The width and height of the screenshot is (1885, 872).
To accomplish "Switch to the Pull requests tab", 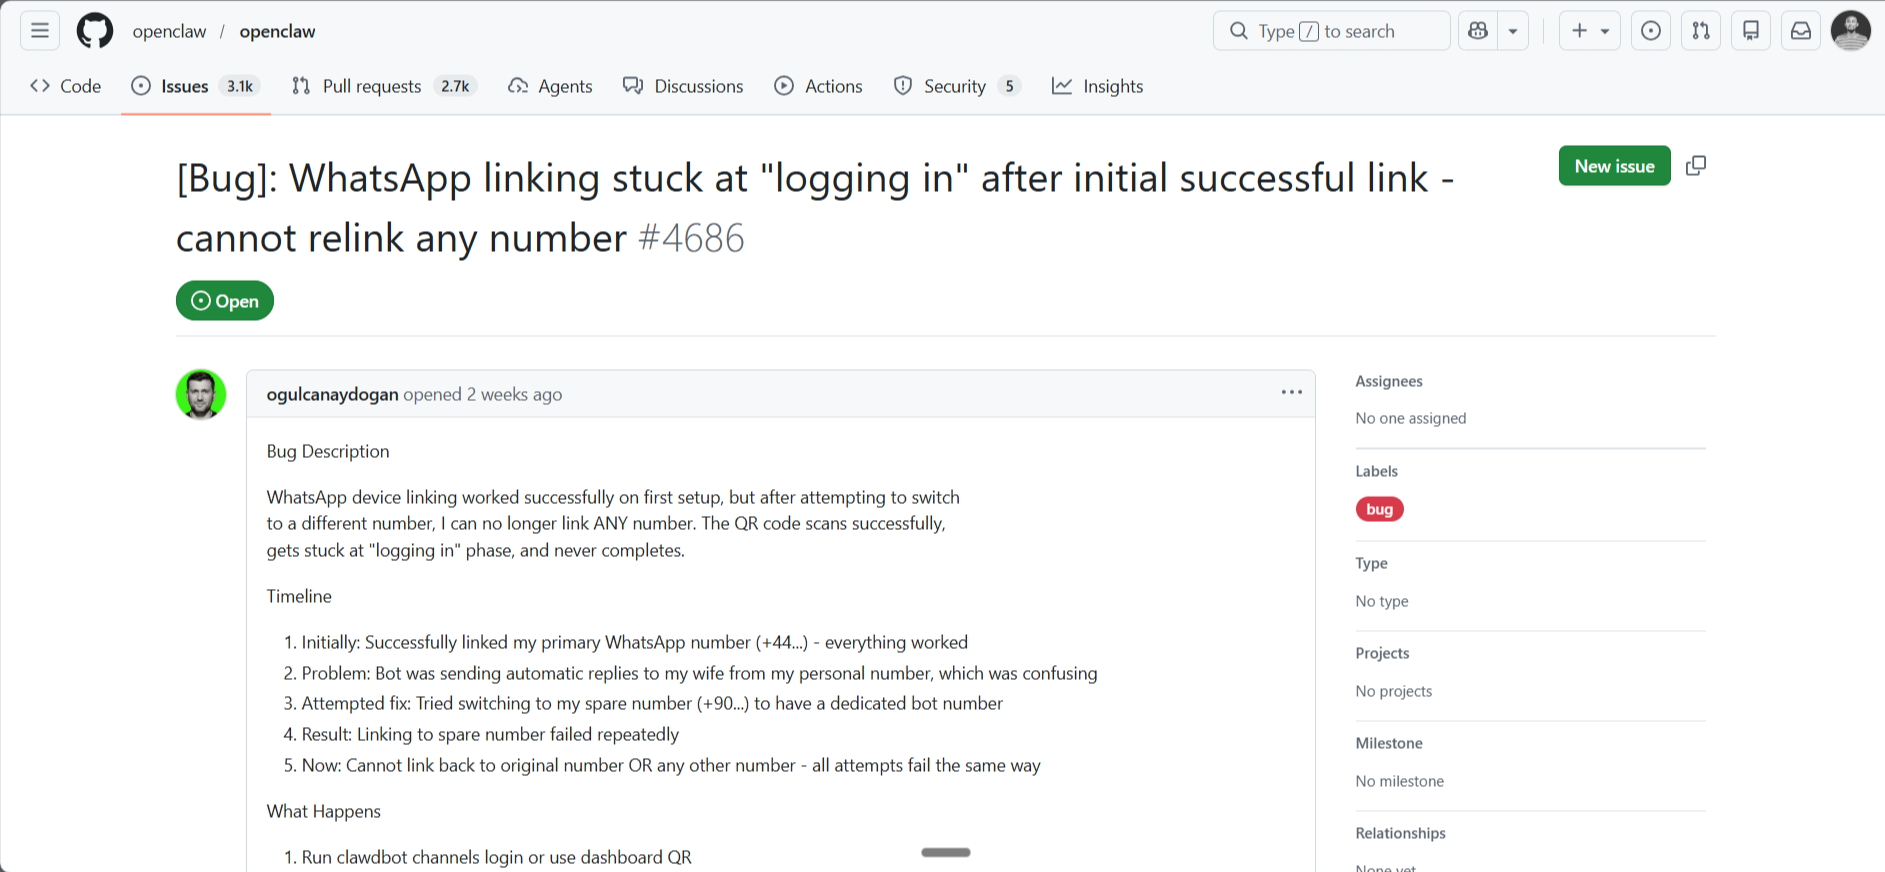I will coord(384,86).
